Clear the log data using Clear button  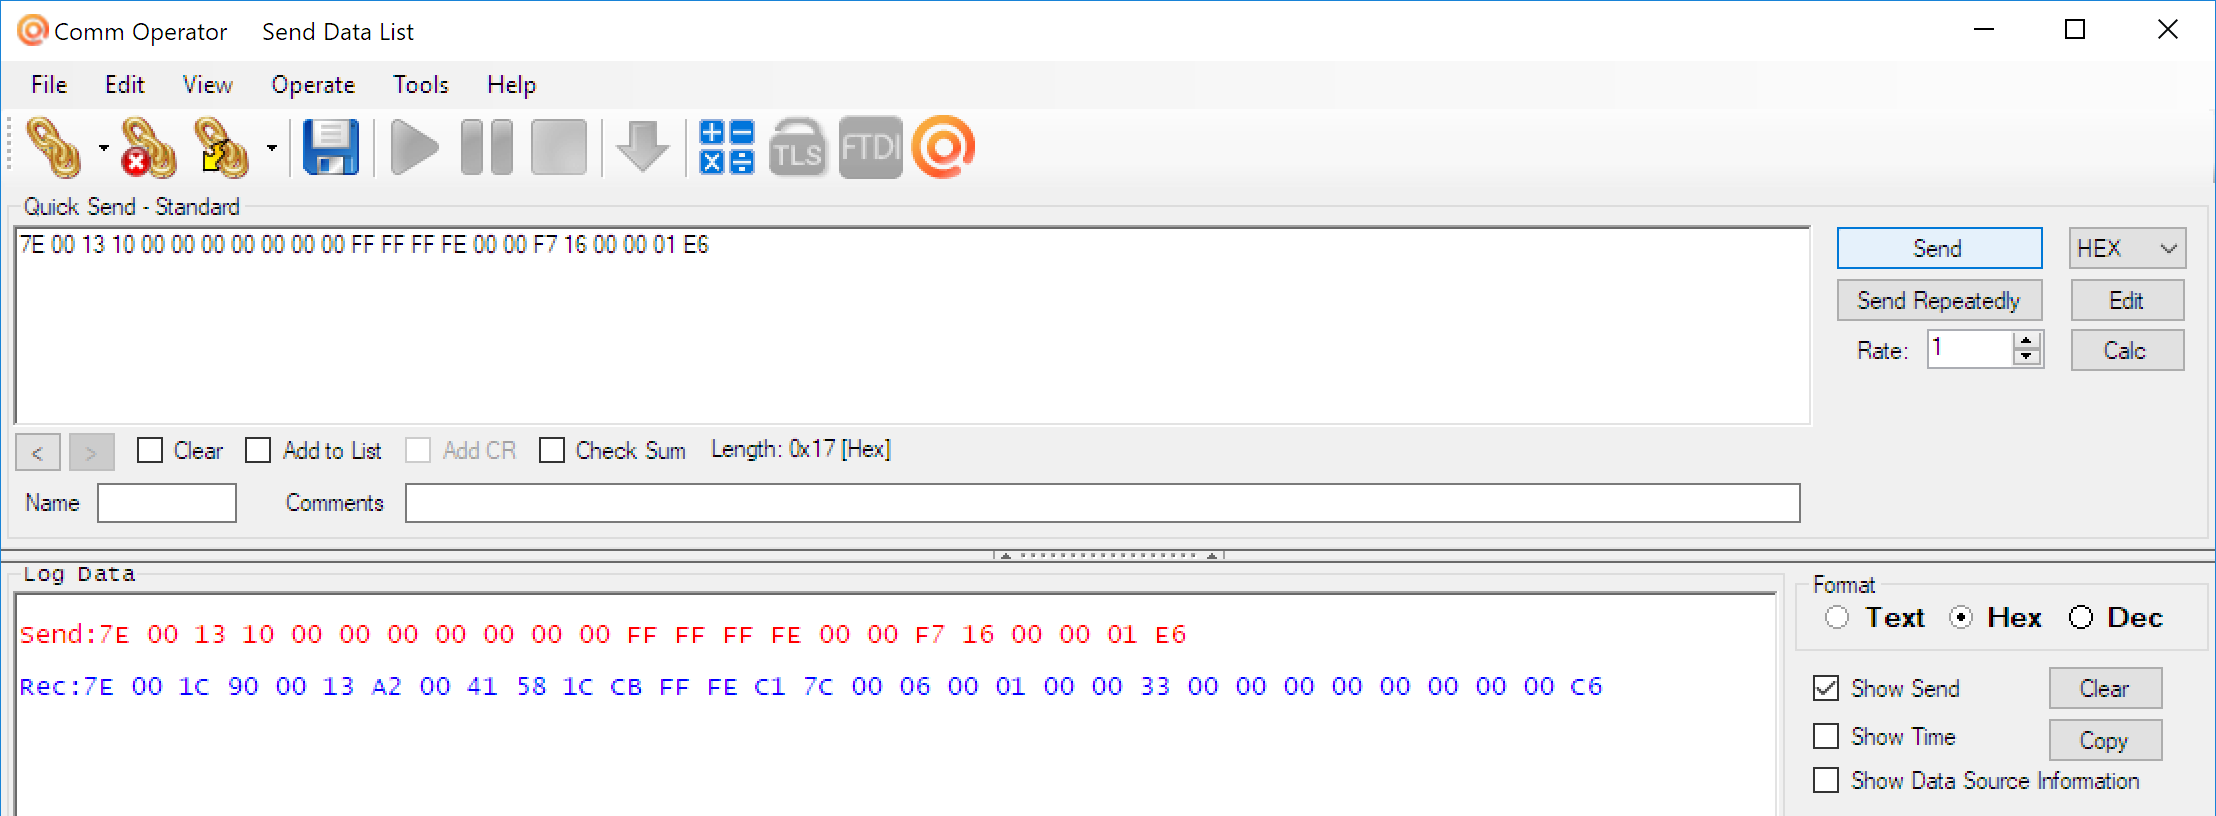[2105, 688]
